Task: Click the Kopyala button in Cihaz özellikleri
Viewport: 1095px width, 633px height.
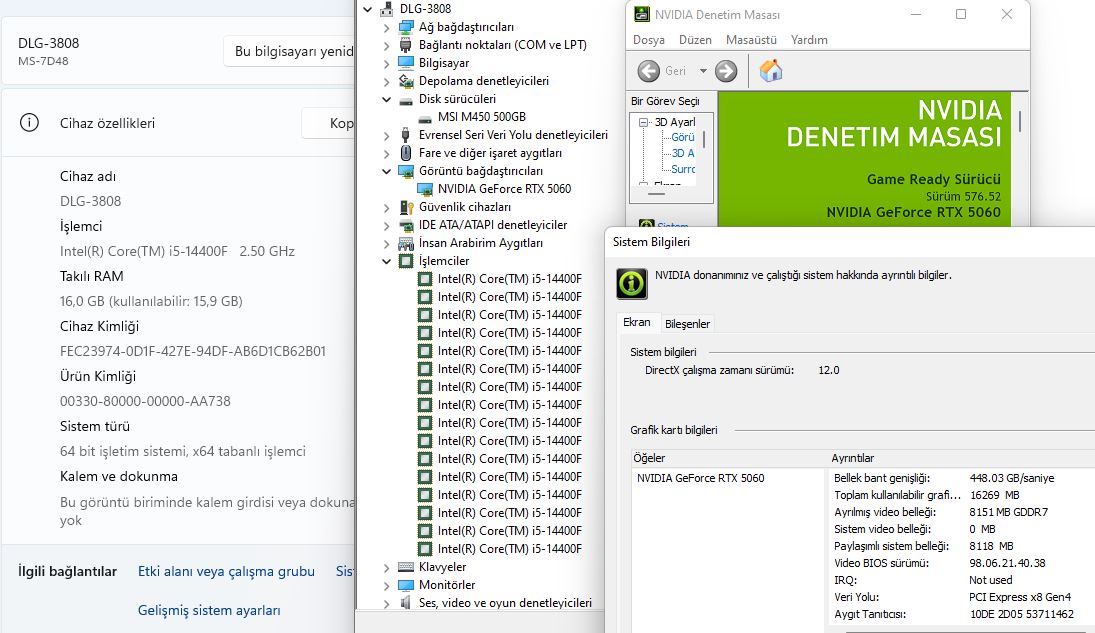Action: [329, 123]
